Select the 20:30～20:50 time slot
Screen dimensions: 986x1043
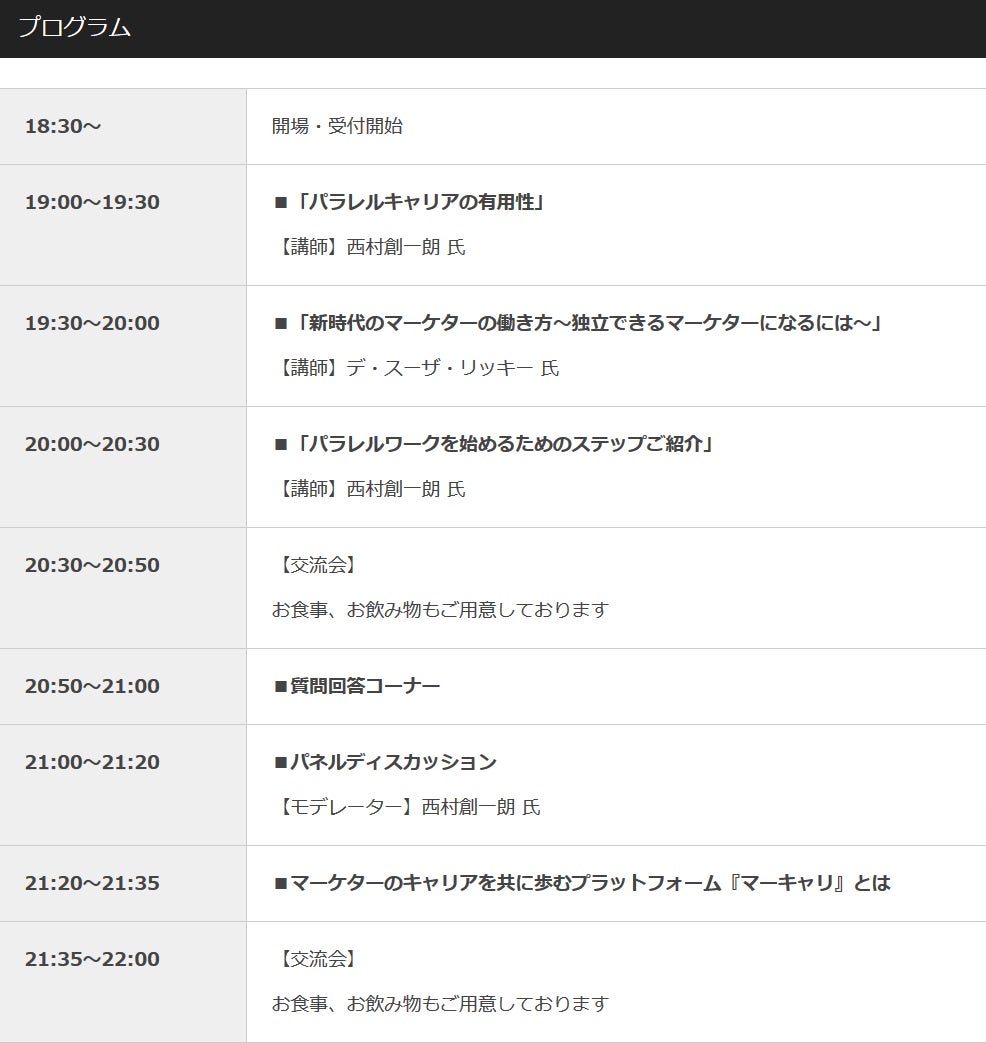point(92,565)
